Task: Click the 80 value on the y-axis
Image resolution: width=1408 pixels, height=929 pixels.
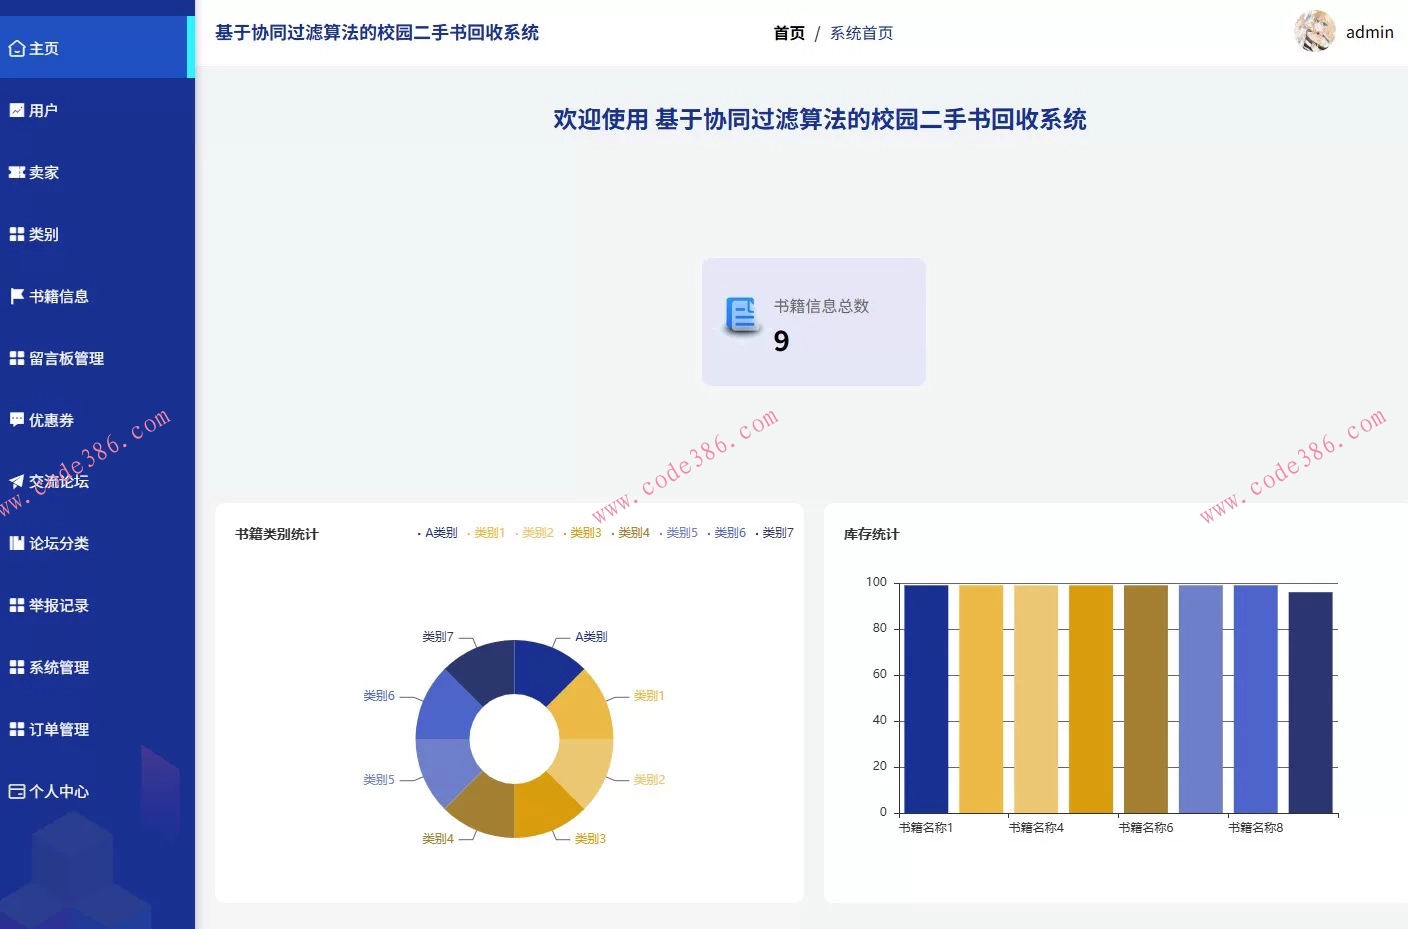Action: [x=880, y=628]
